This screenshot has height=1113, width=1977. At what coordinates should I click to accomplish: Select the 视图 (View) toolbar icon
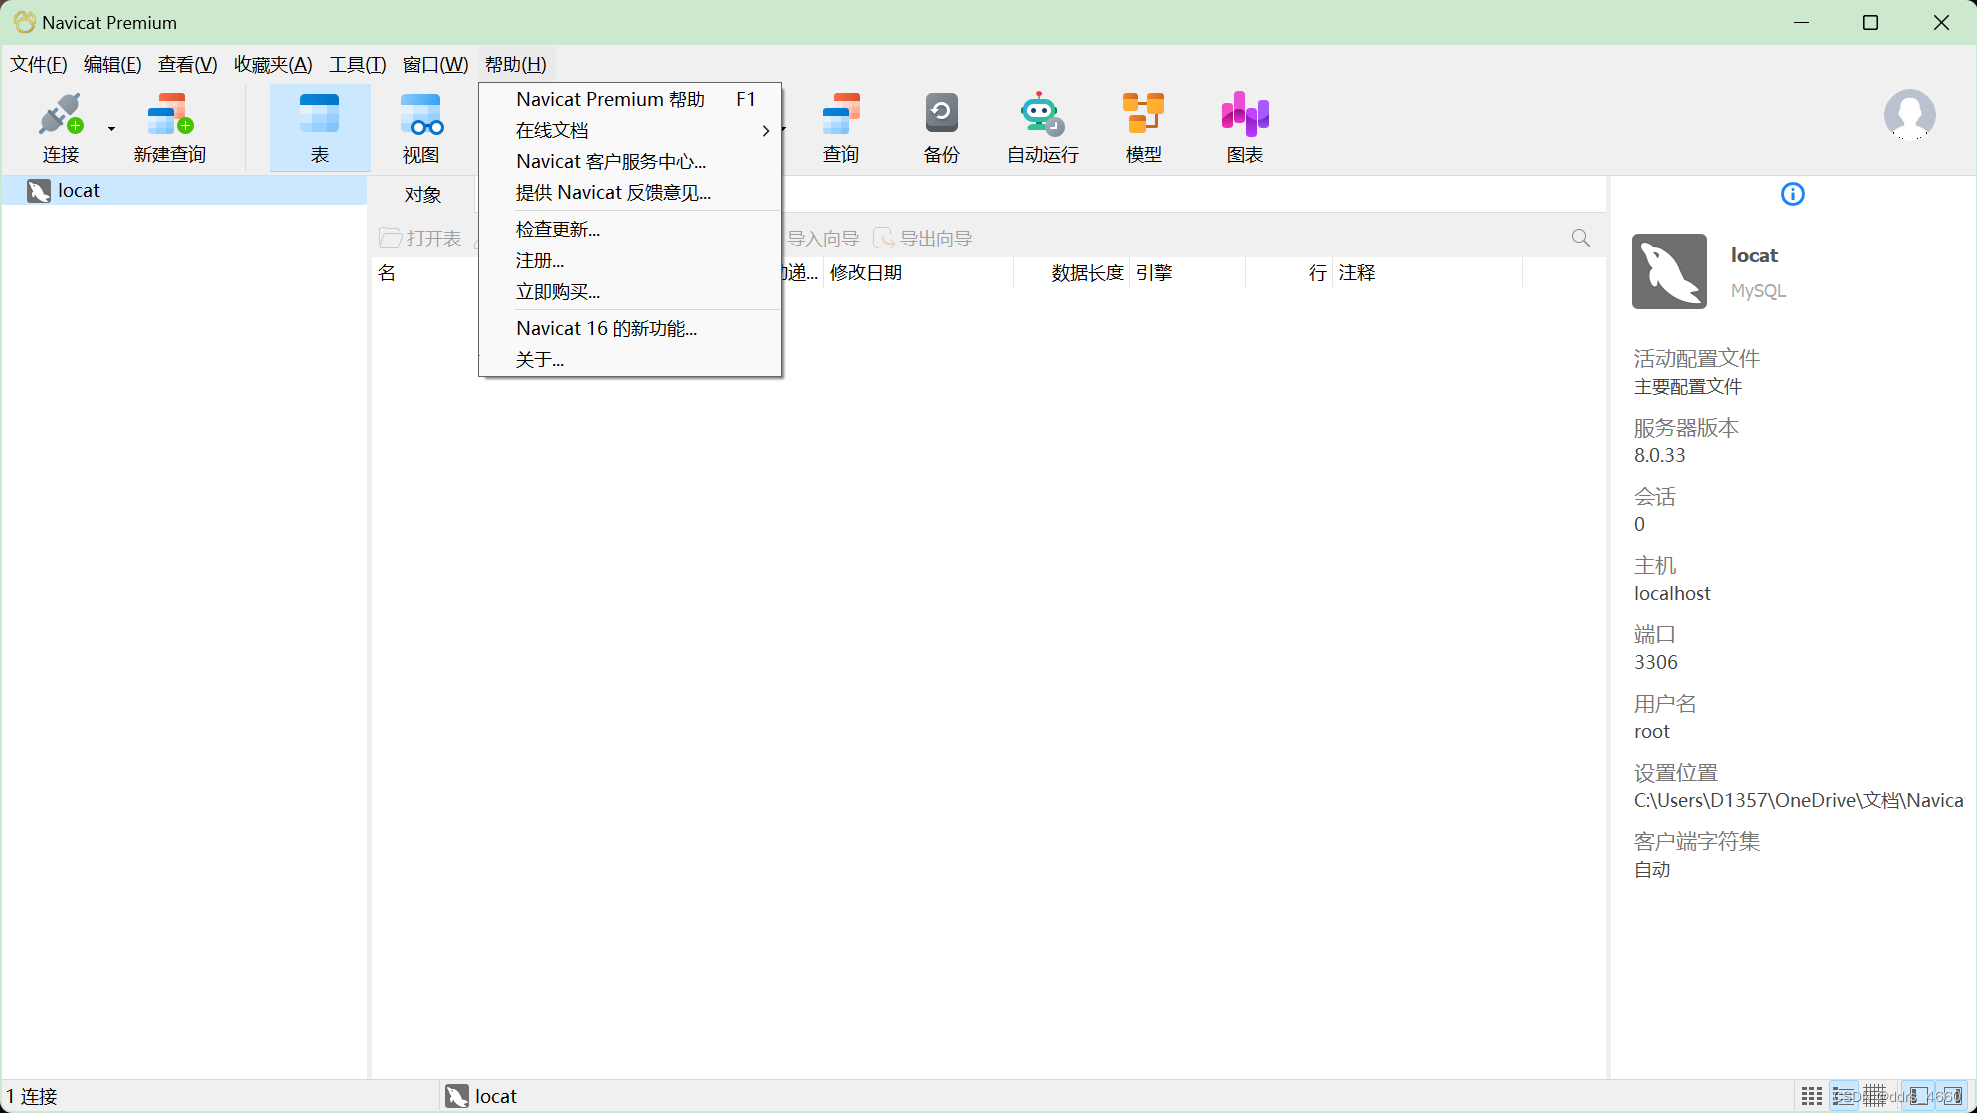(421, 127)
